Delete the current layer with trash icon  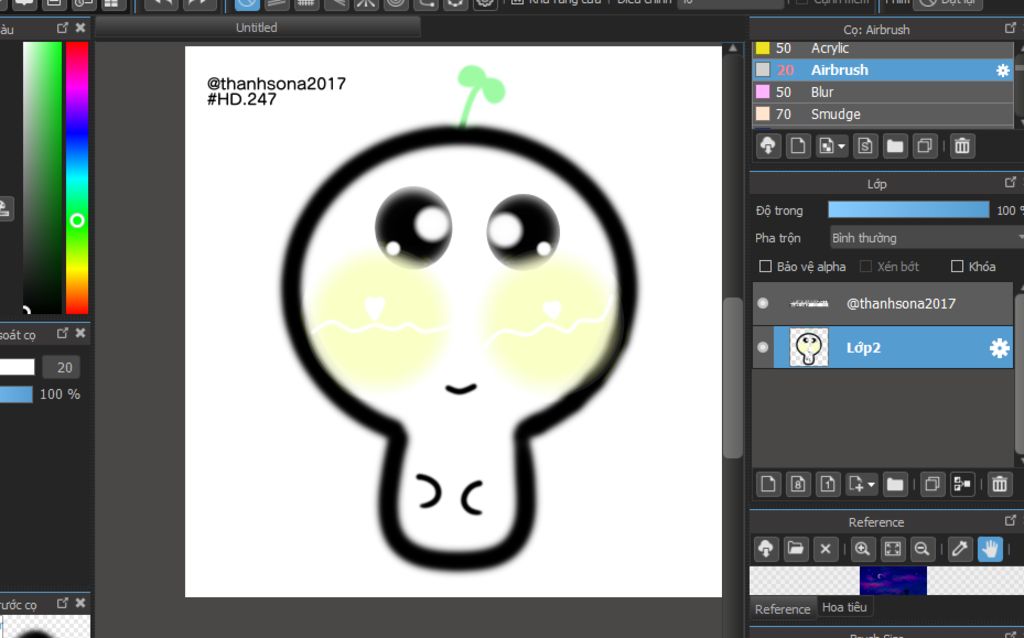pyautogui.click(x=999, y=484)
